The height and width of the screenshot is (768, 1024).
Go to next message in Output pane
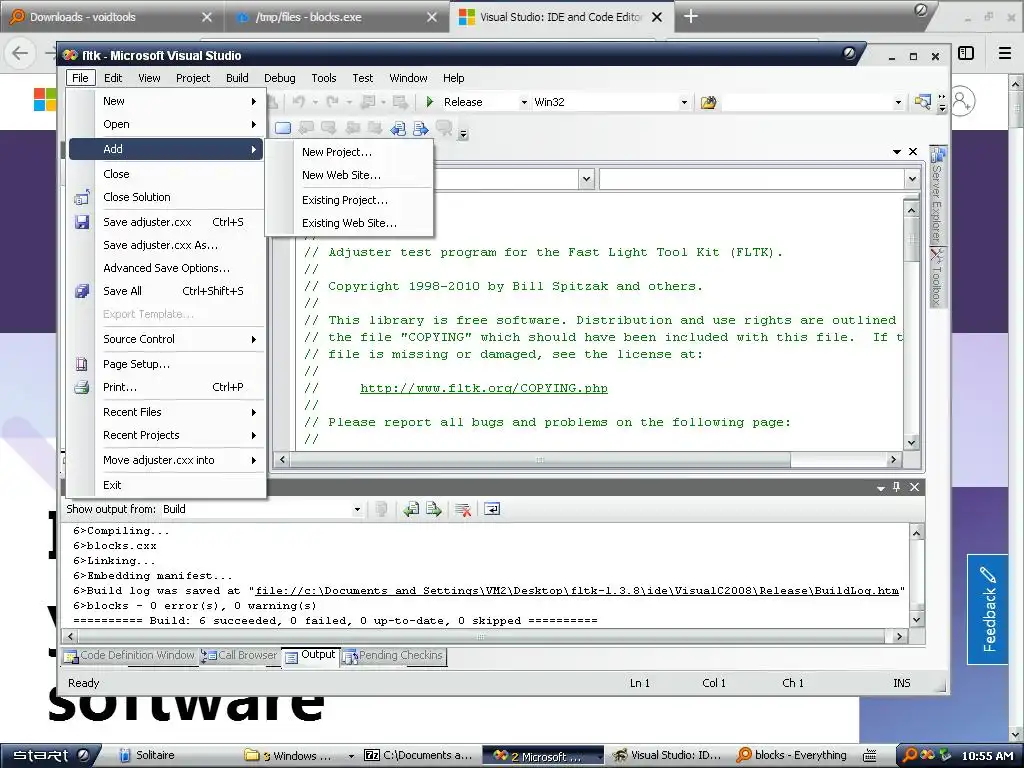(x=434, y=509)
